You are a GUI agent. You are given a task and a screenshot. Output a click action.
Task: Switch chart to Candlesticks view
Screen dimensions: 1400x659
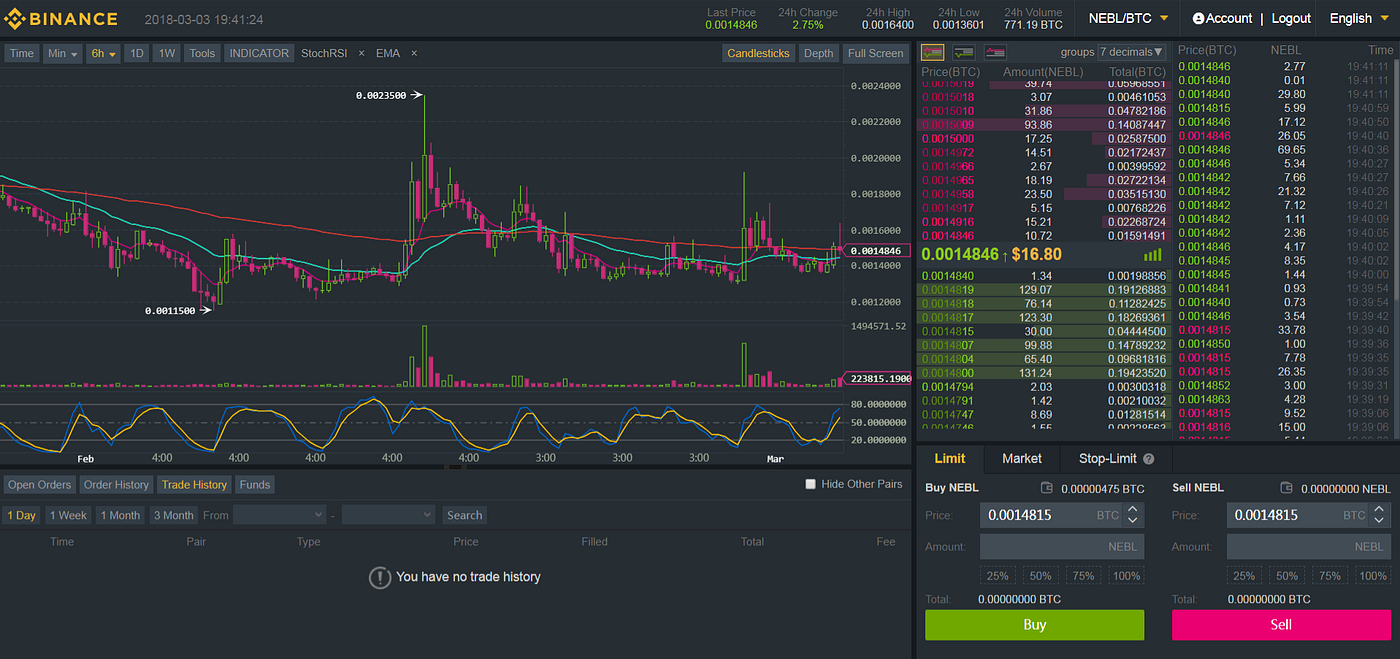coord(758,53)
